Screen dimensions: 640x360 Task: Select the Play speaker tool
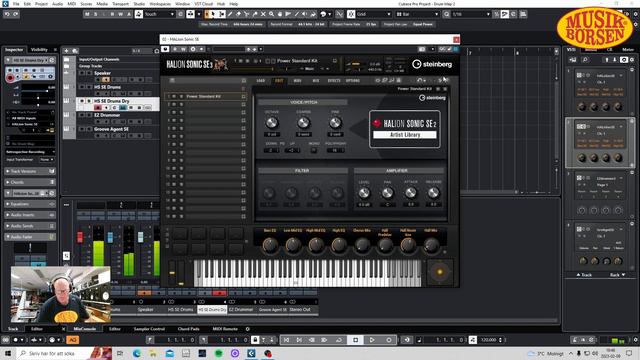[x=305, y=14]
